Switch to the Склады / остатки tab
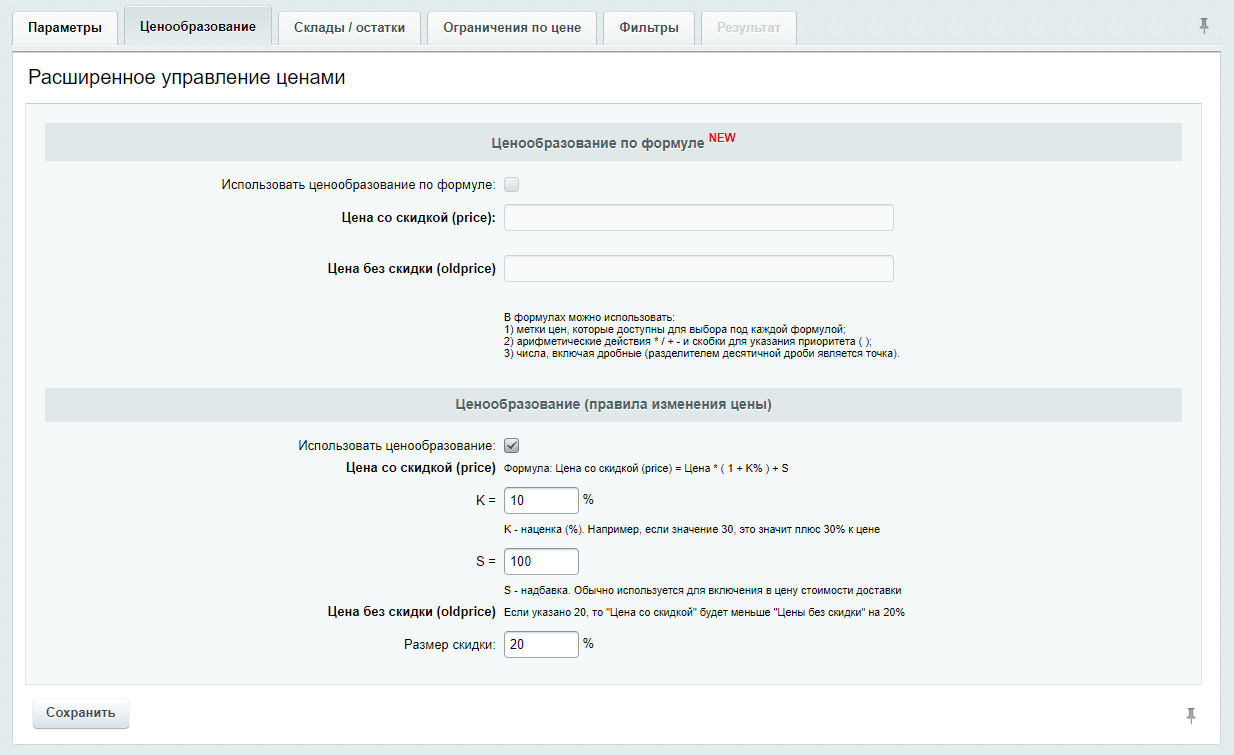The width and height of the screenshot is (1234, 755). 349,28
